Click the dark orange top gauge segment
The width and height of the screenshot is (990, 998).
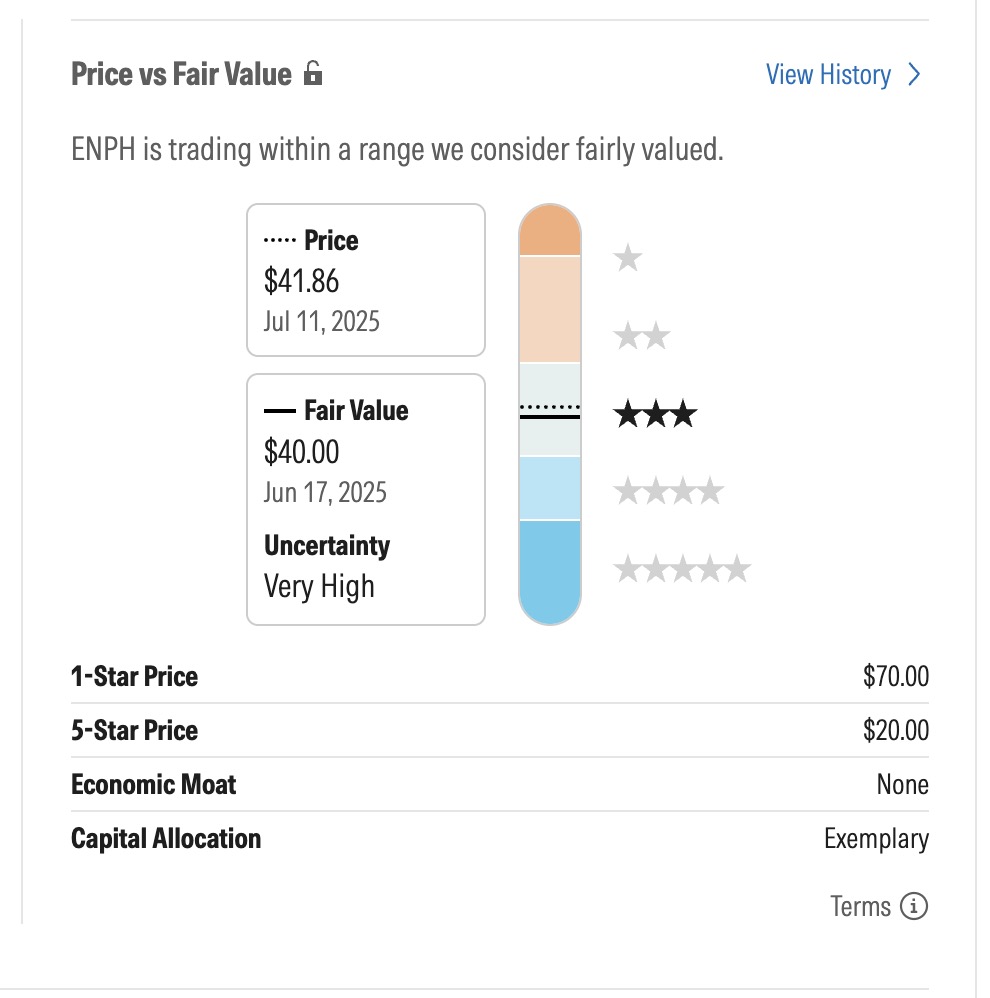(550, 230)
